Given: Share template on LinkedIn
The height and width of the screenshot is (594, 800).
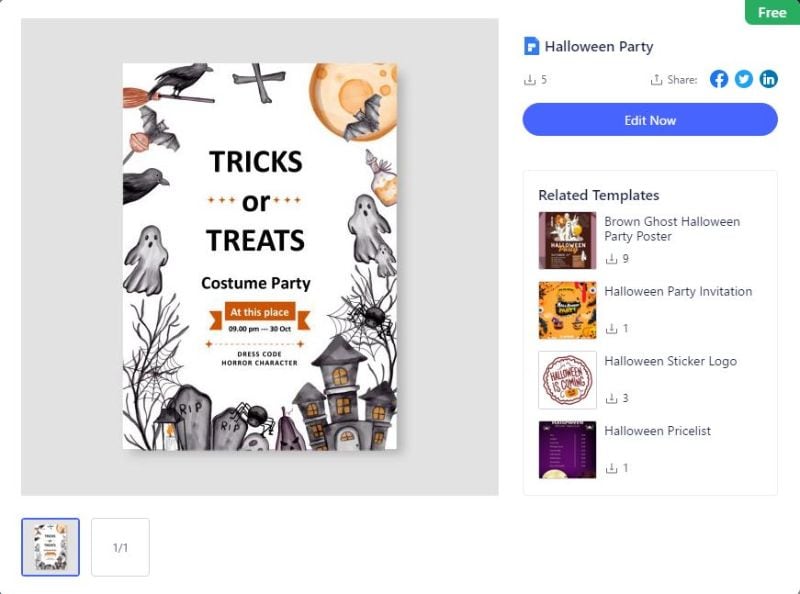Looking at the screenshot, I should 768,79.
